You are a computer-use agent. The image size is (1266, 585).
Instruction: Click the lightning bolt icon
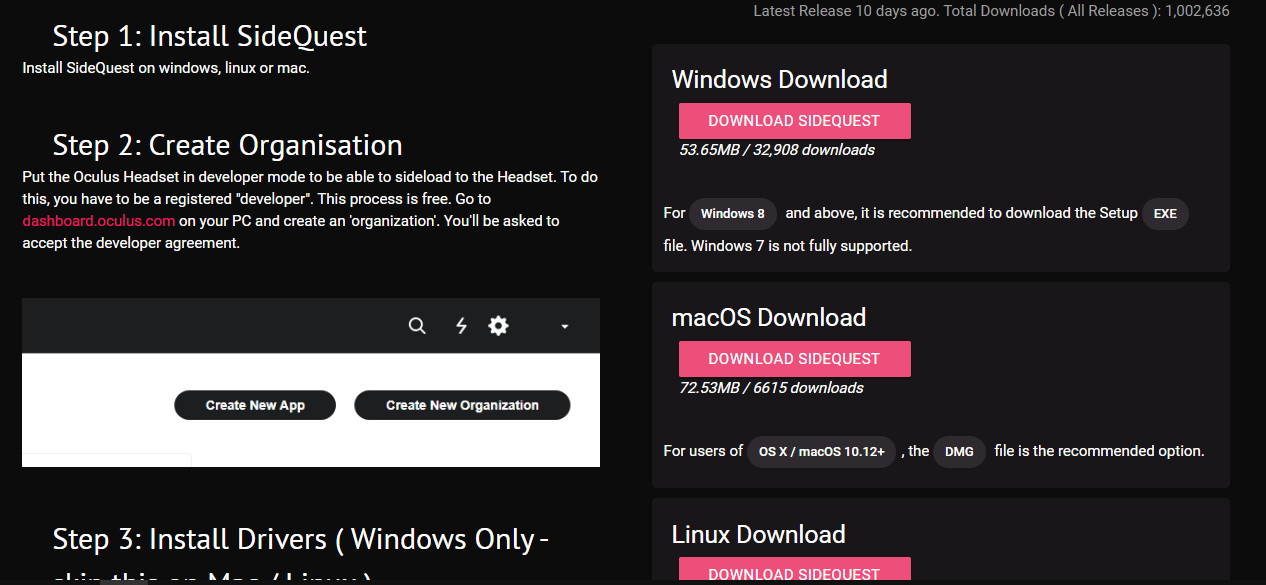click(461, 326)
